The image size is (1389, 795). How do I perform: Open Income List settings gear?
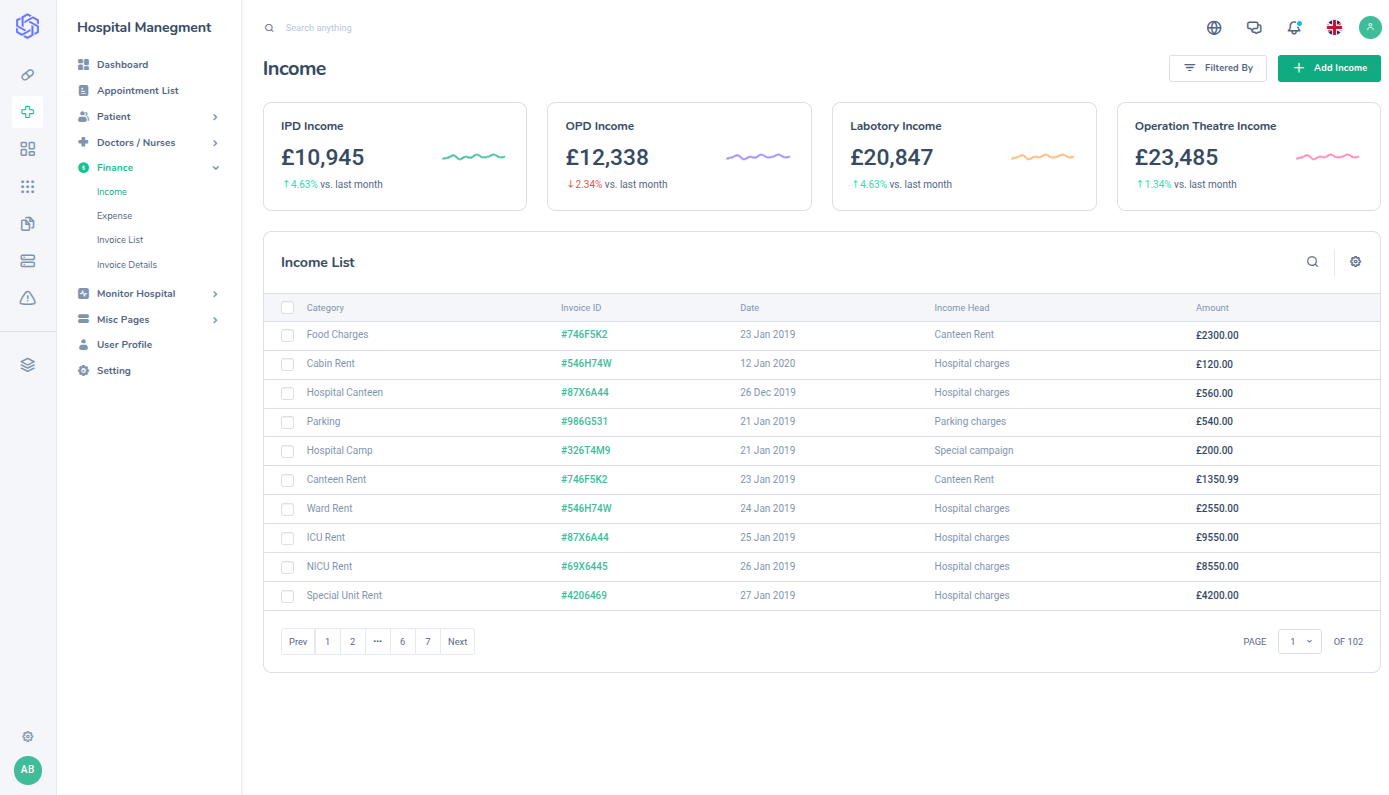(1355, 262)
